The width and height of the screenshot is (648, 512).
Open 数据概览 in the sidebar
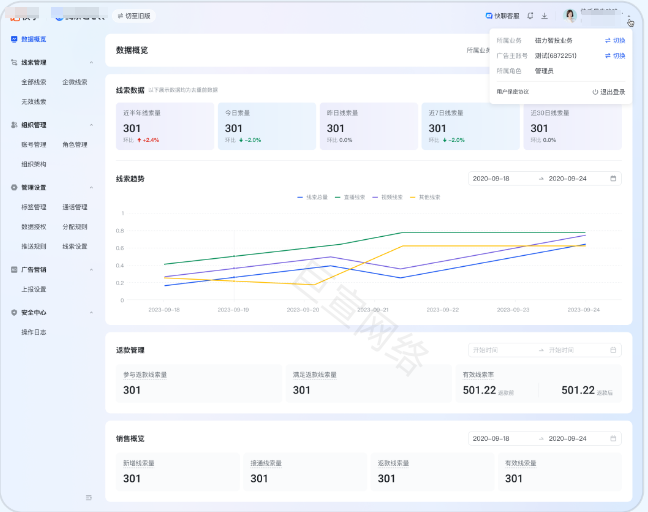click(33, 39)
